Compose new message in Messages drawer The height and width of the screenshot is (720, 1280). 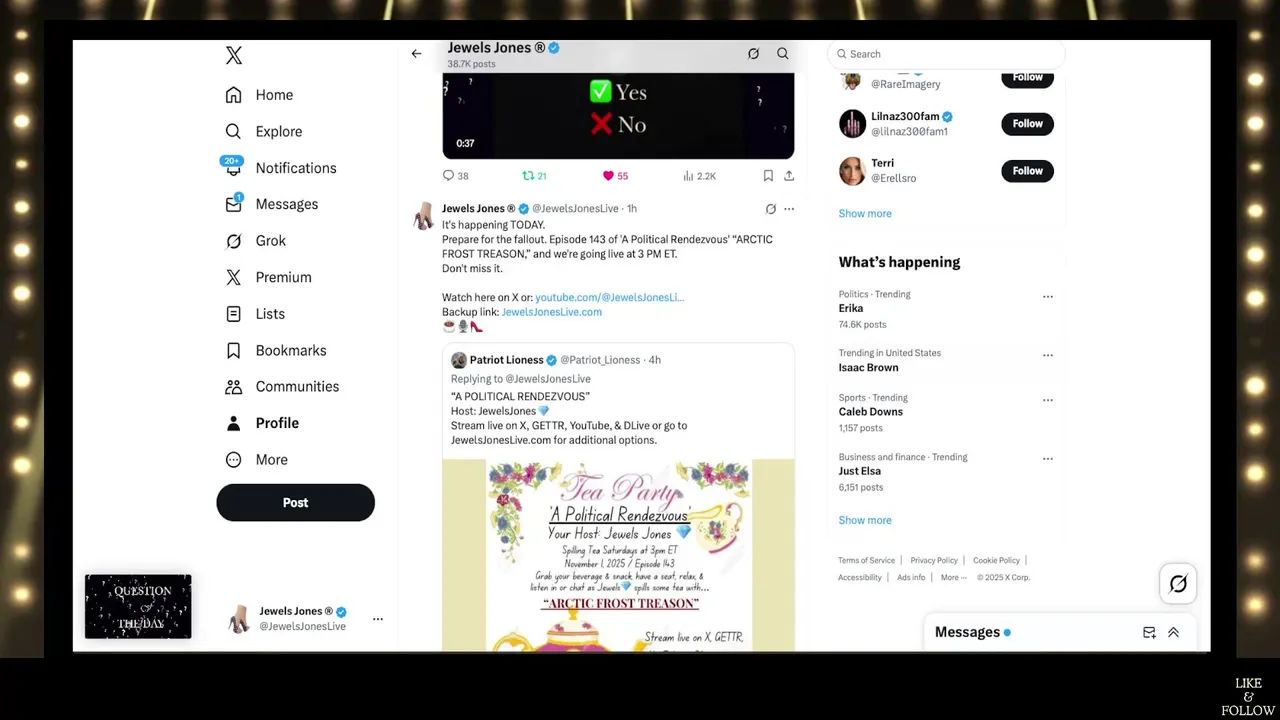1149,633
